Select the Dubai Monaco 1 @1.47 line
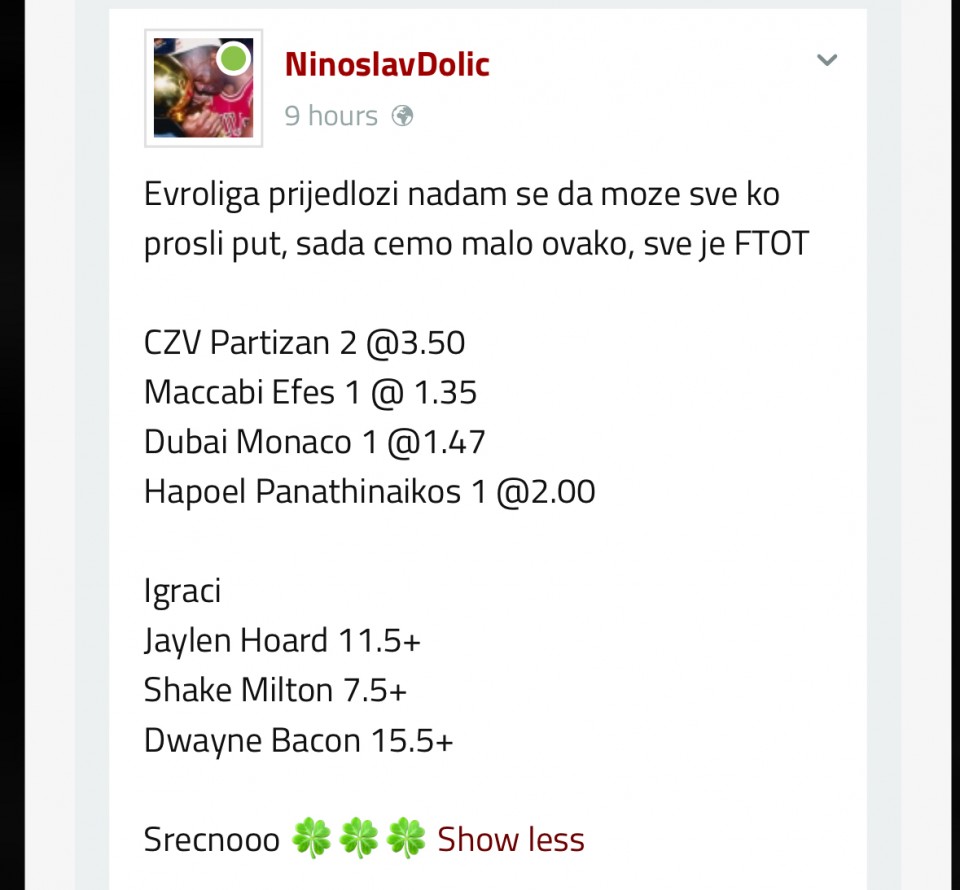 pyautogui.click(x=315, y=442)
